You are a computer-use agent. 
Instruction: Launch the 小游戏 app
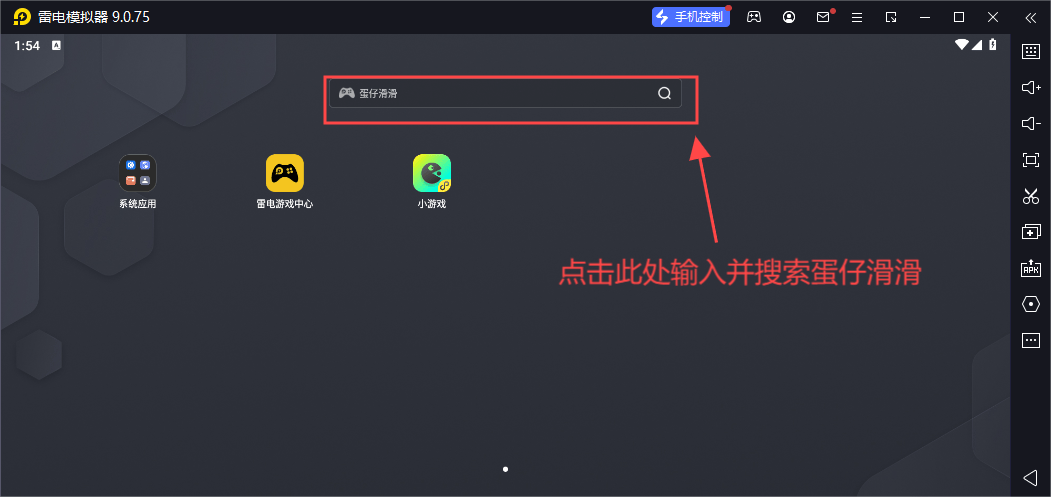(x=432, y=182)
